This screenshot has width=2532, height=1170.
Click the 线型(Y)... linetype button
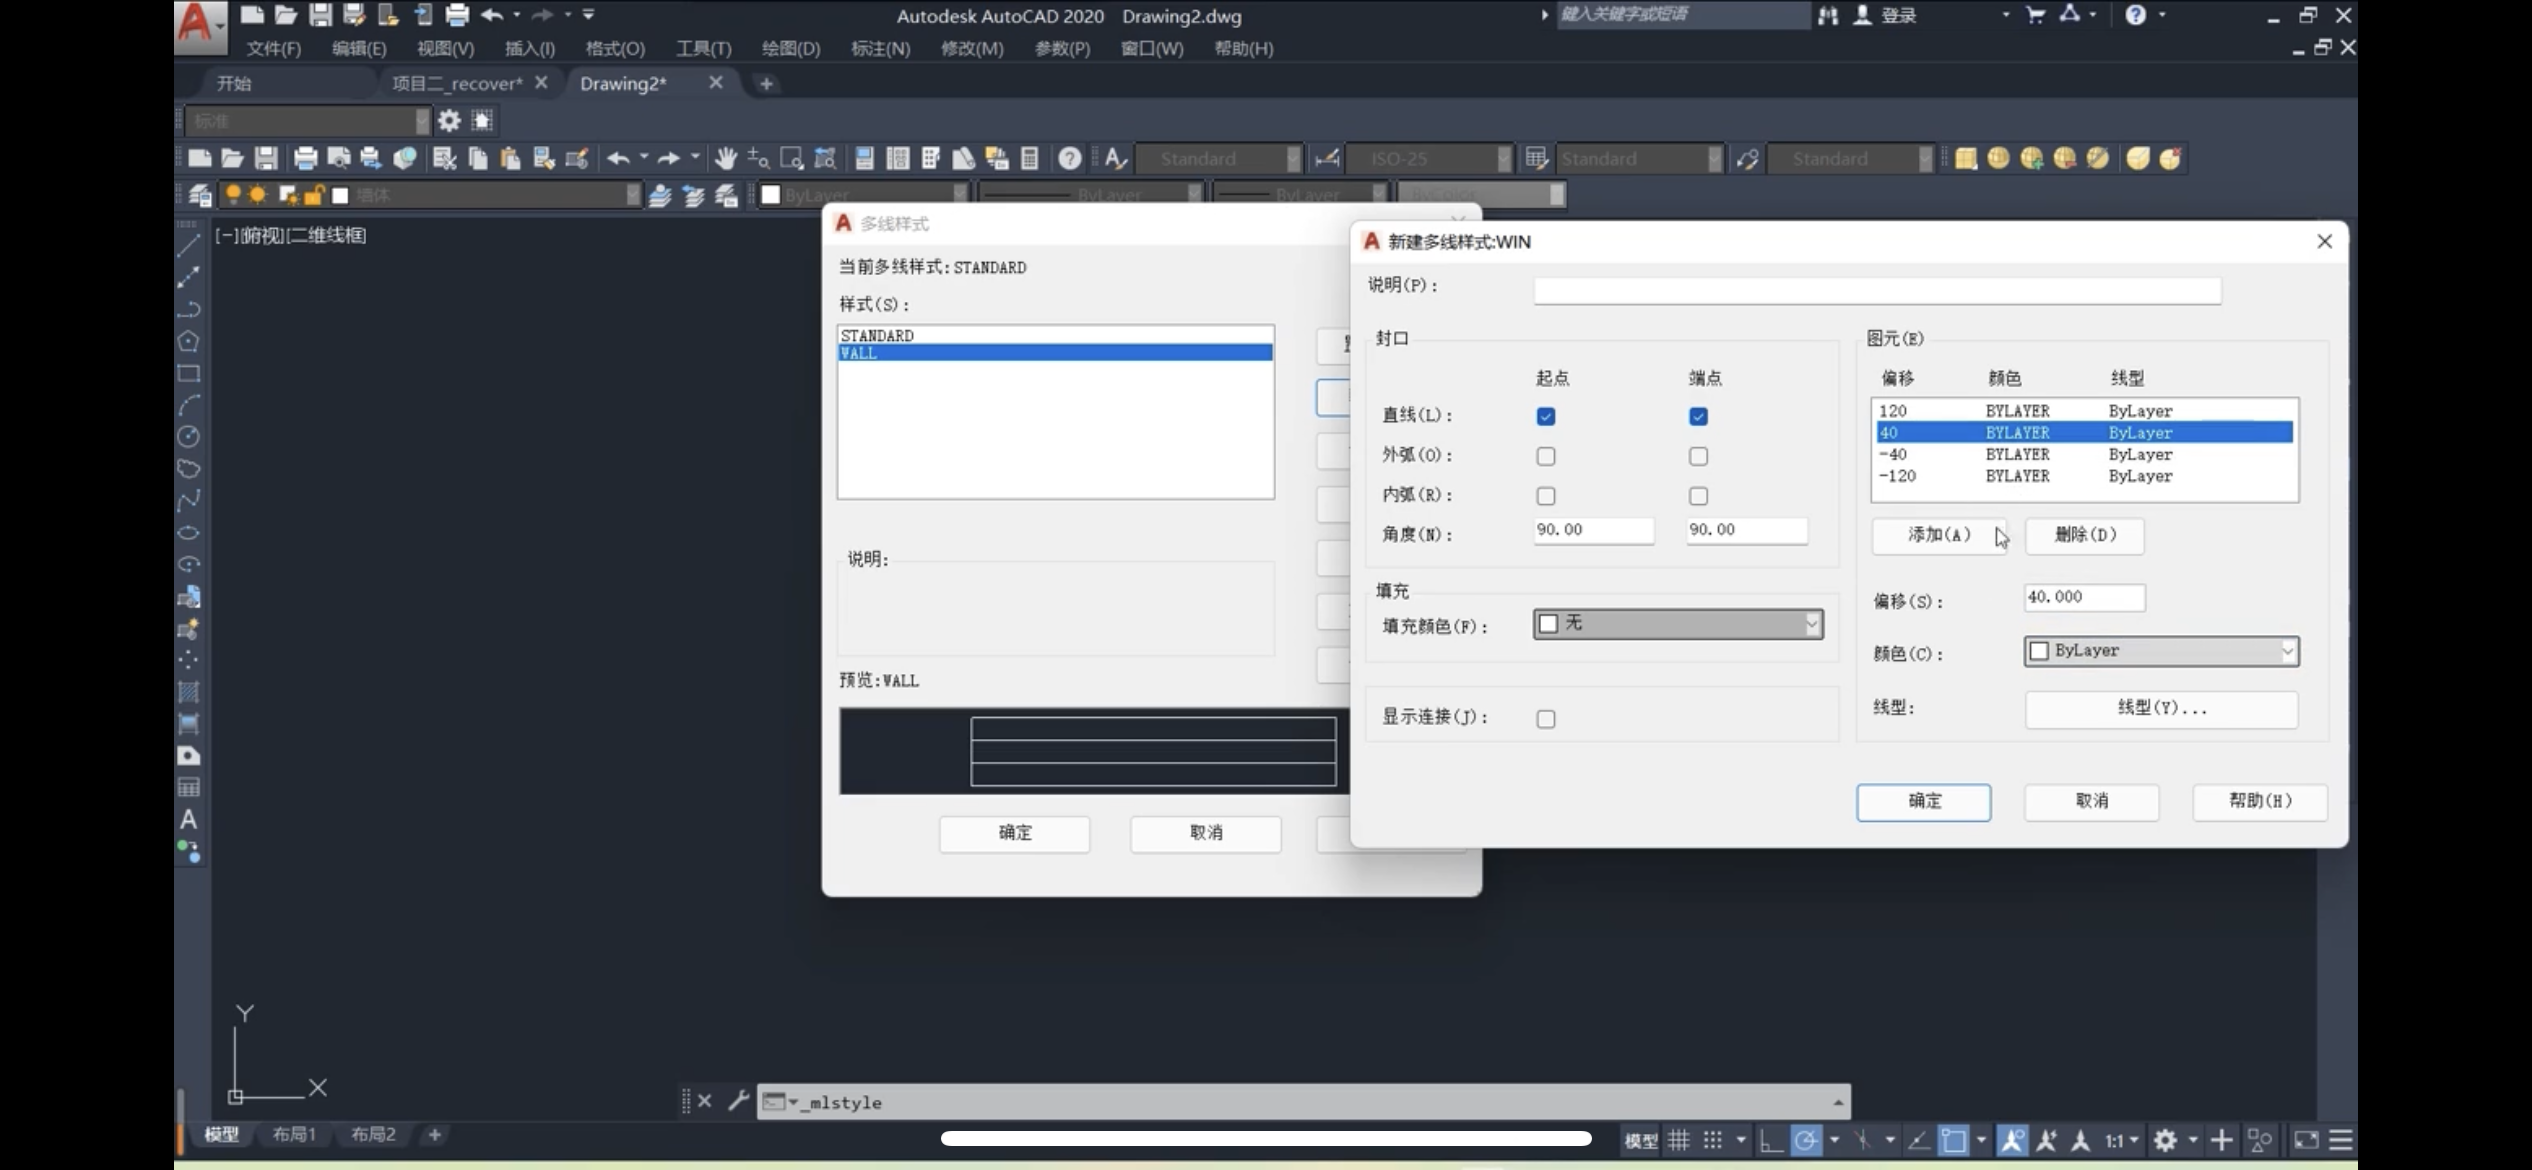point(2161,708)
